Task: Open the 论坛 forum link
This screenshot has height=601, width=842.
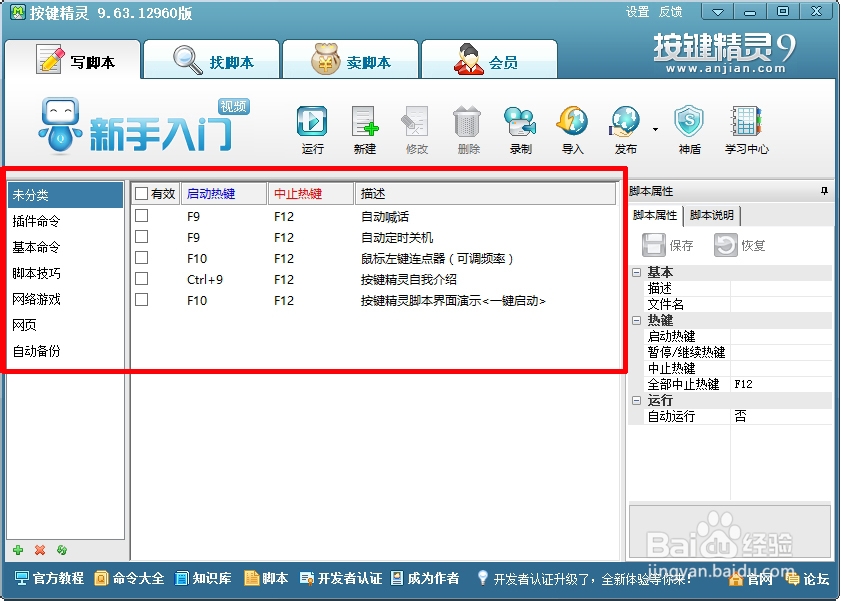Action: pyautogui.click(x=808, y=579)
